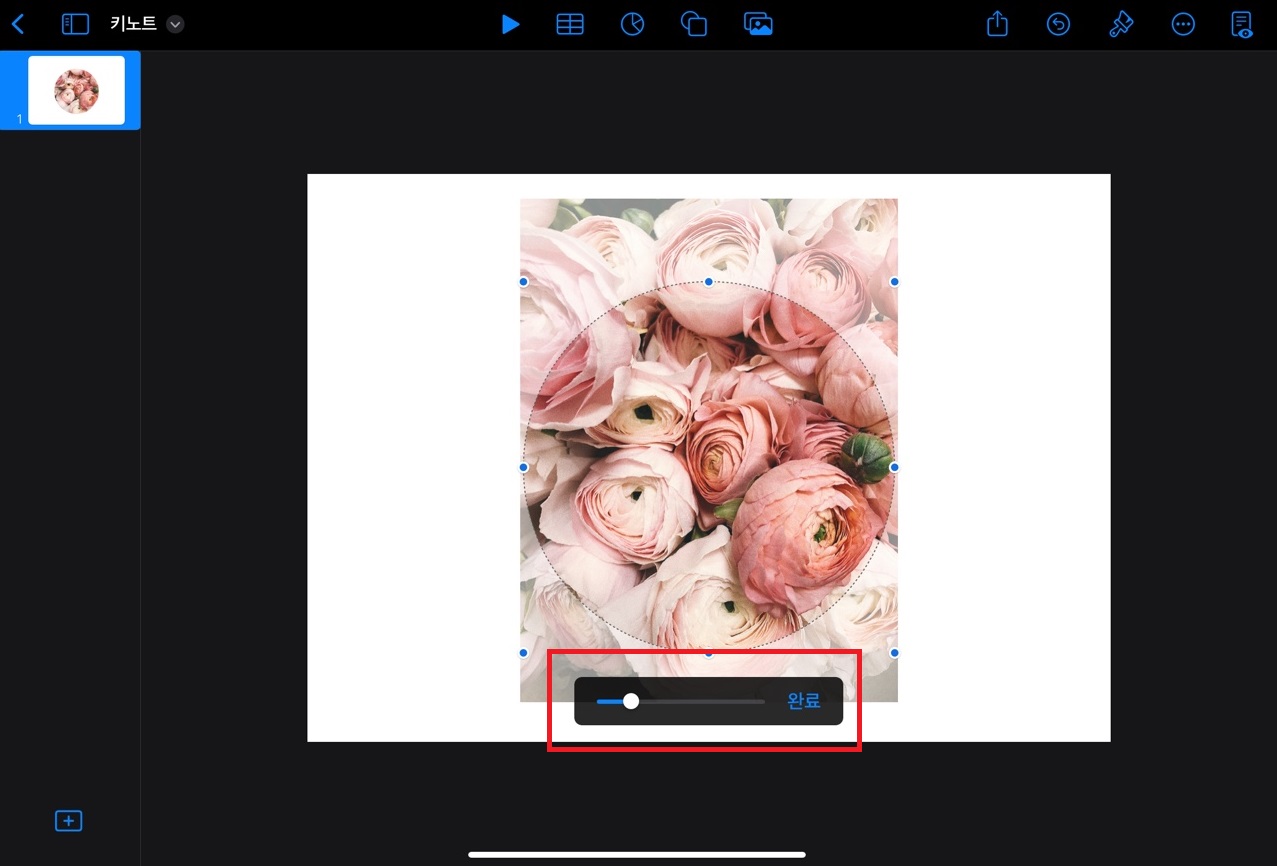Play the slideshow
The image size is (1277, 866).
coord(510,24)
